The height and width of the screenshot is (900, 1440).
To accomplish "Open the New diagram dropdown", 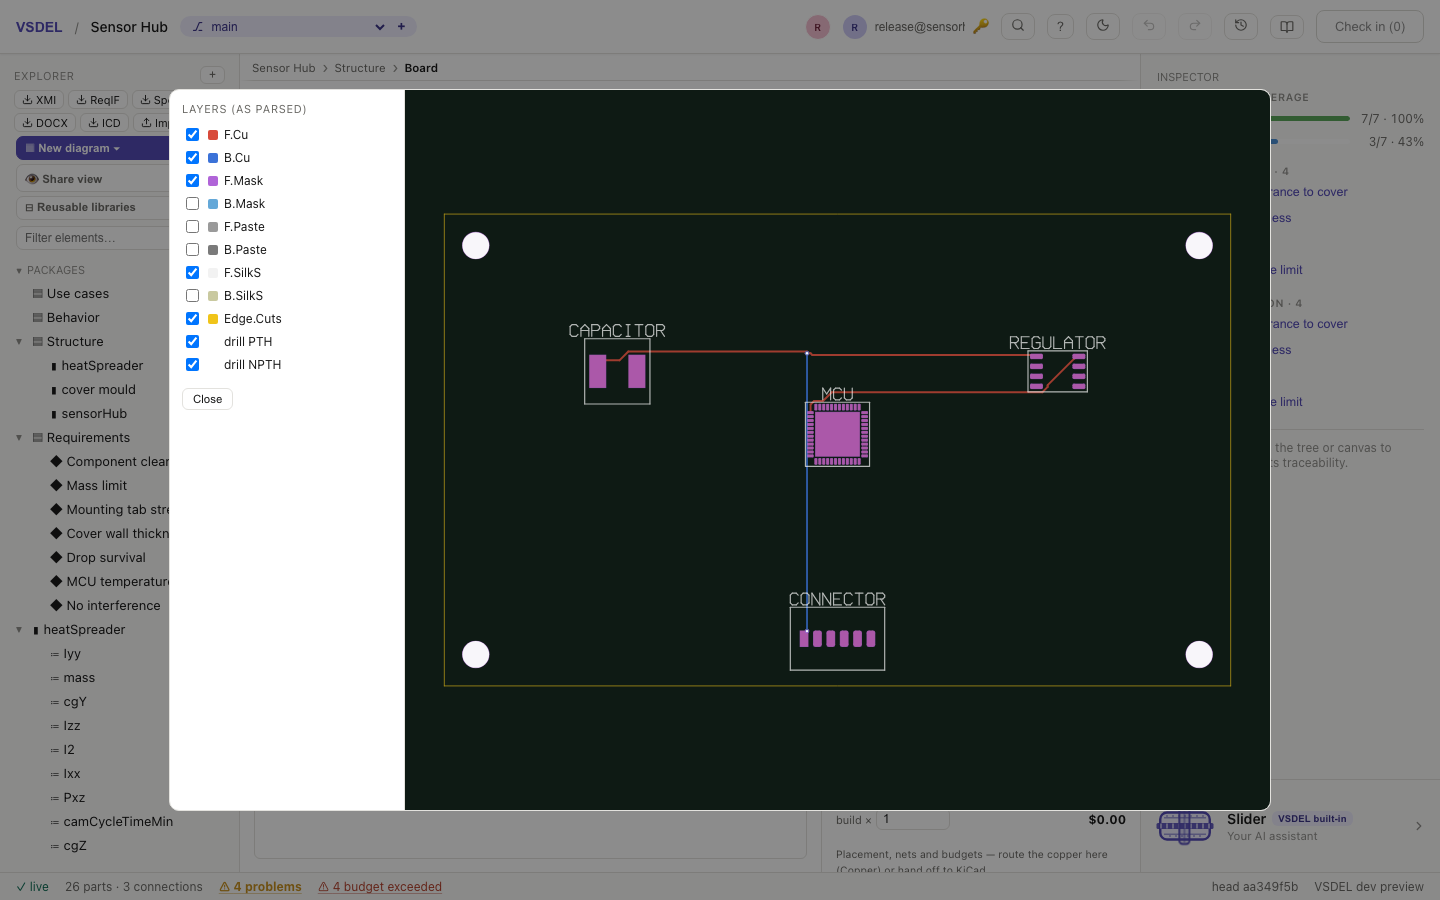I will pos(93,148).
